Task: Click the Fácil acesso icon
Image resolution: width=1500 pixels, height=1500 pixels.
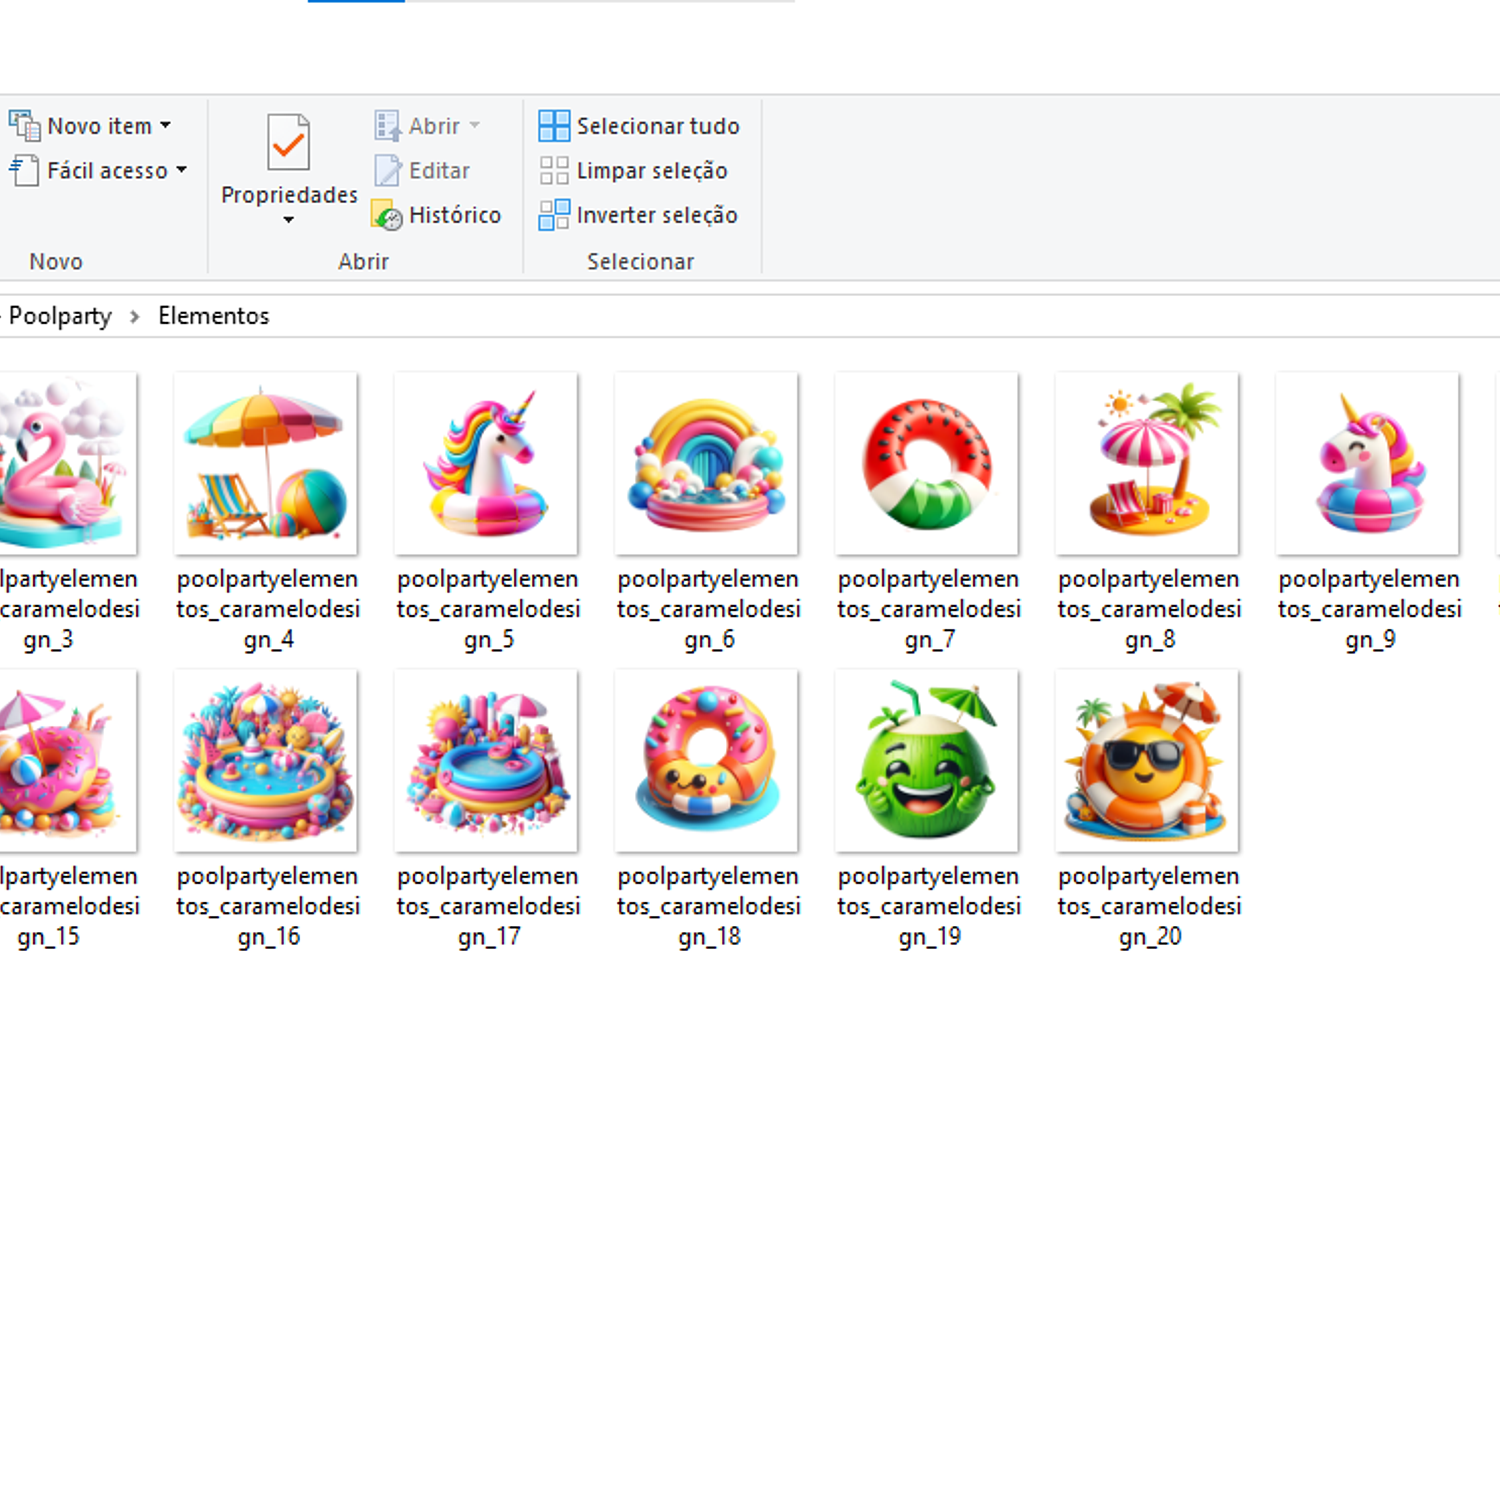Action: pos(24,171)
